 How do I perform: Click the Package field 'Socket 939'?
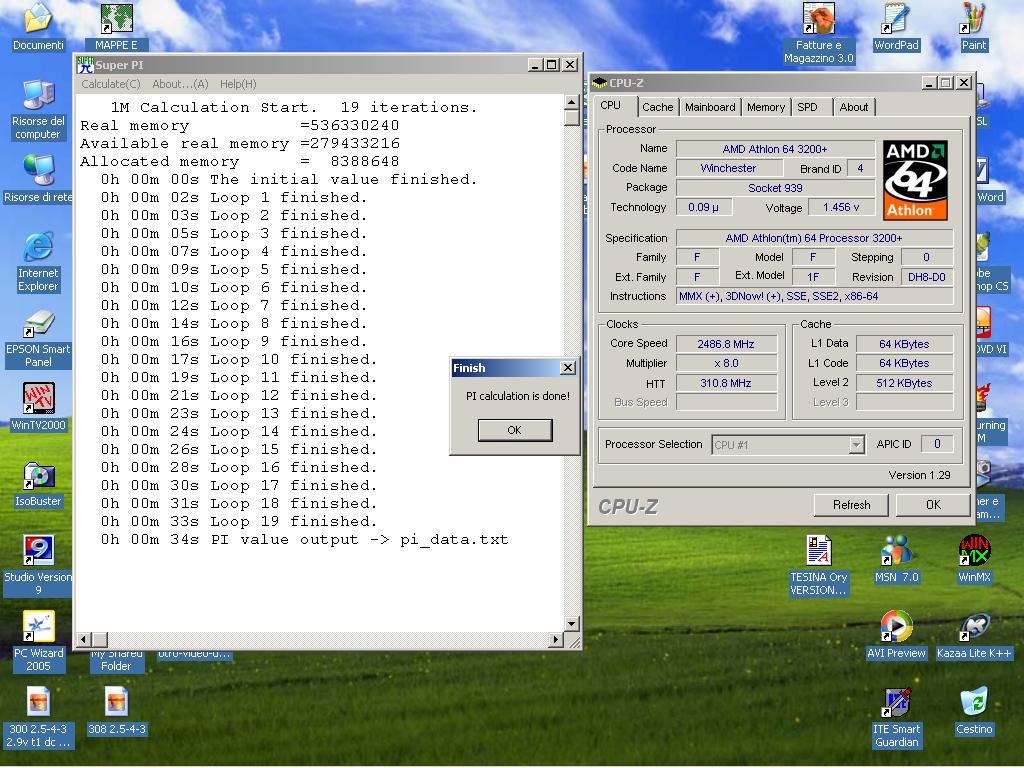(775, 188)
